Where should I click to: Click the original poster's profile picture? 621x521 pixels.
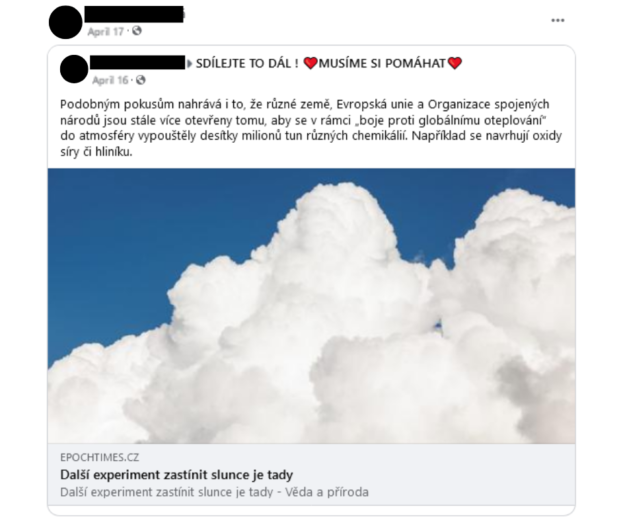pyautogui.click(x=74, y=69)
